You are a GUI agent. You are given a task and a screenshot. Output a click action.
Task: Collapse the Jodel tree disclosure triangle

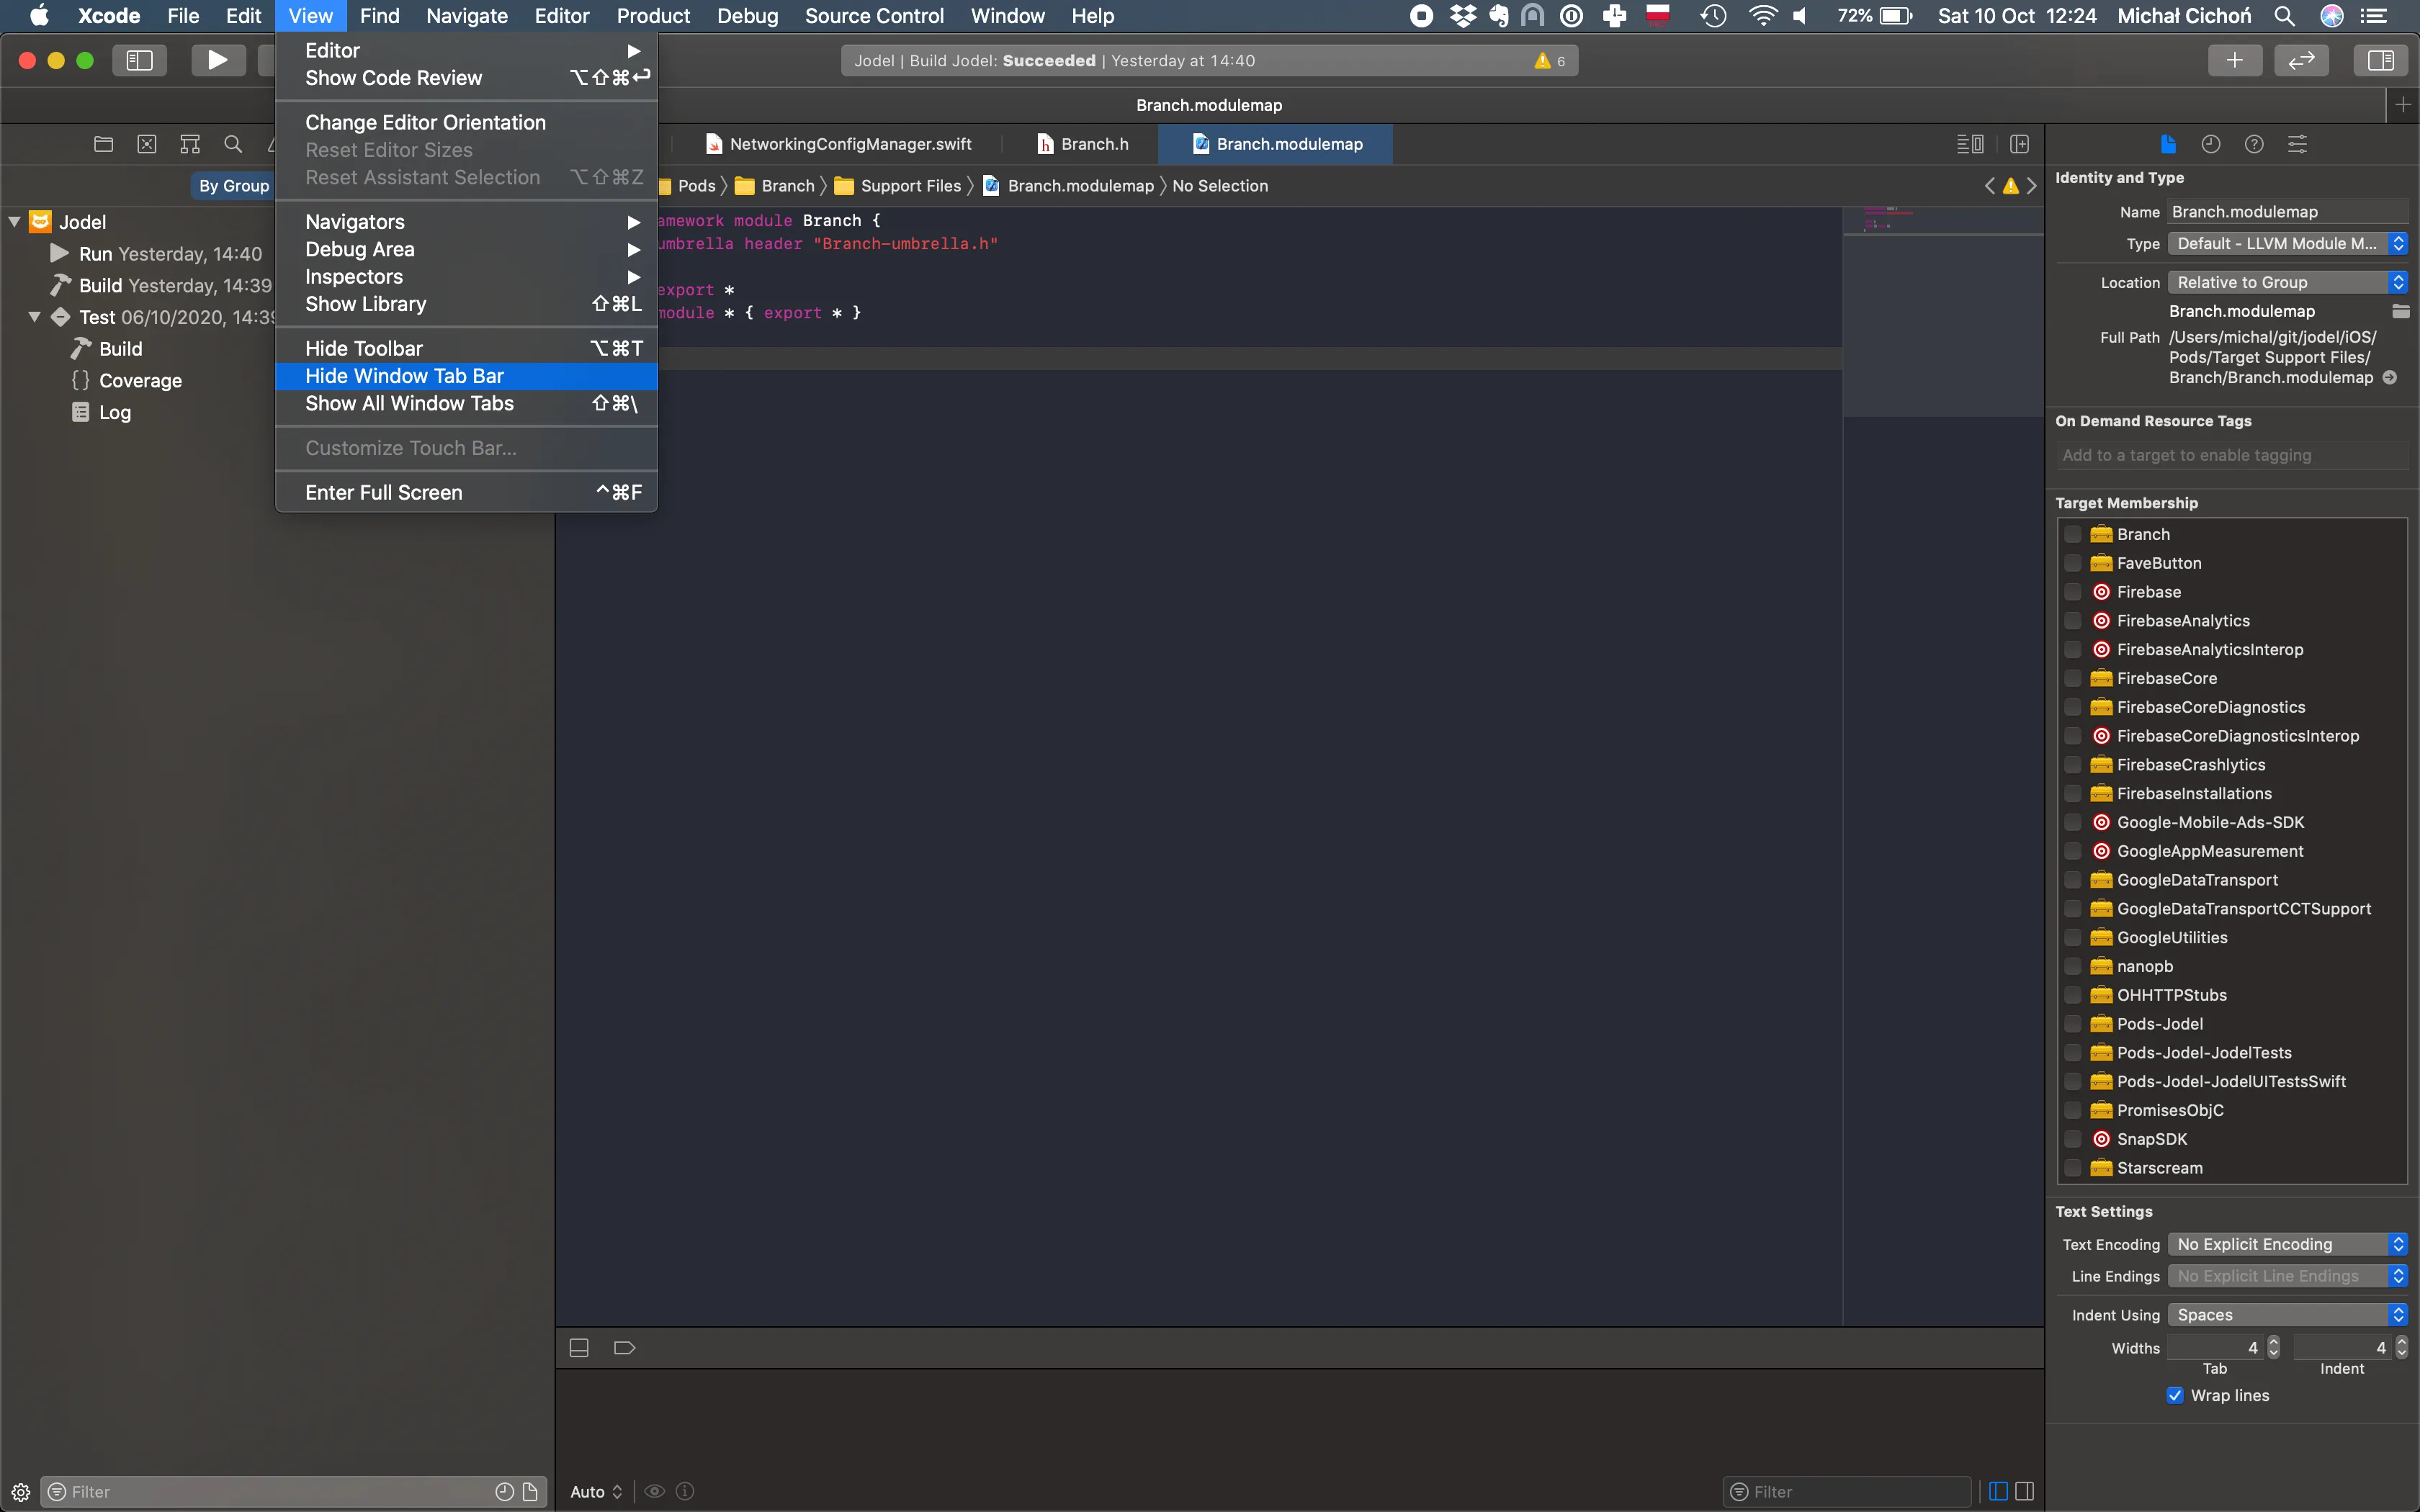click(x=15, y=222)
